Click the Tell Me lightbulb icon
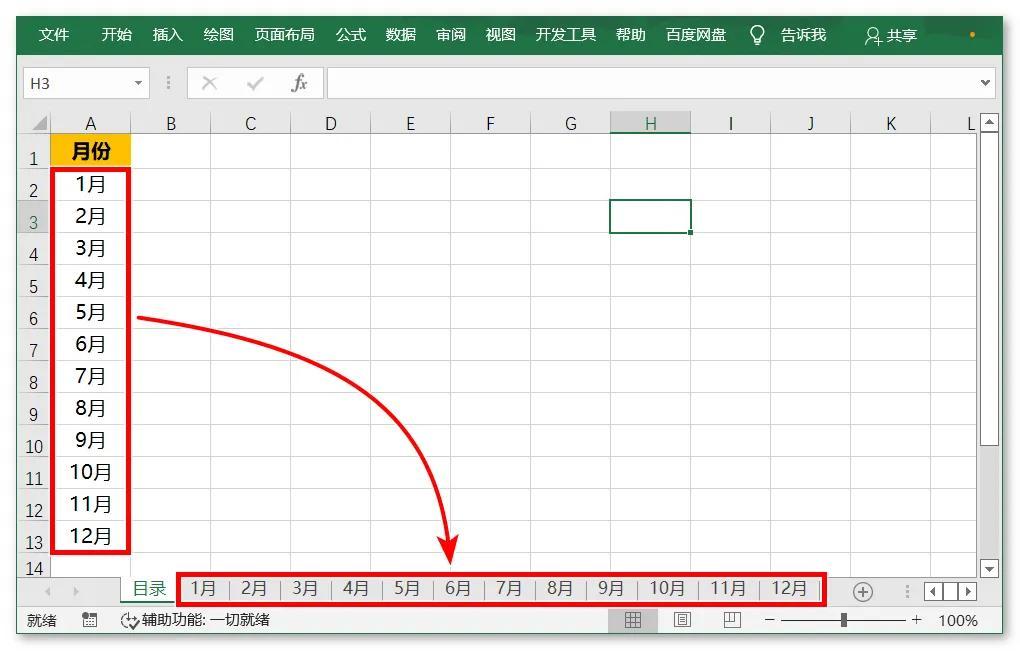Image resolution: width=1020 pixels, height=651 pixels. pos(757,34)
